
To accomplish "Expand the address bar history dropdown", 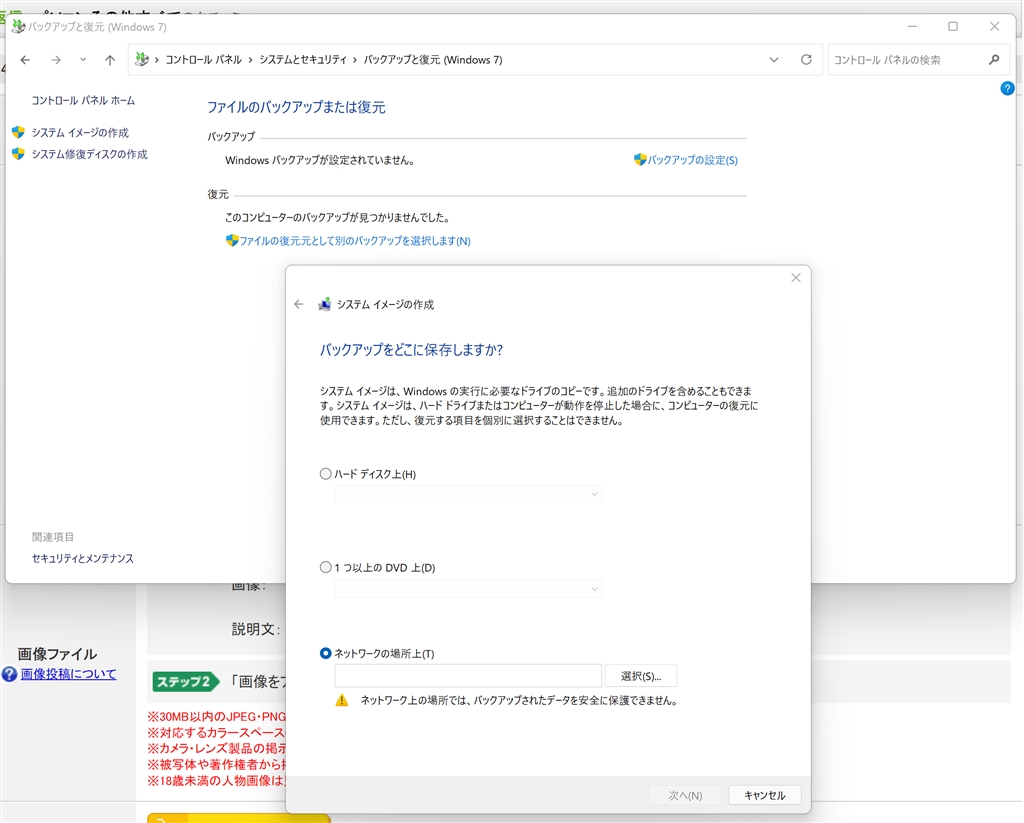I will click(774, 60).
